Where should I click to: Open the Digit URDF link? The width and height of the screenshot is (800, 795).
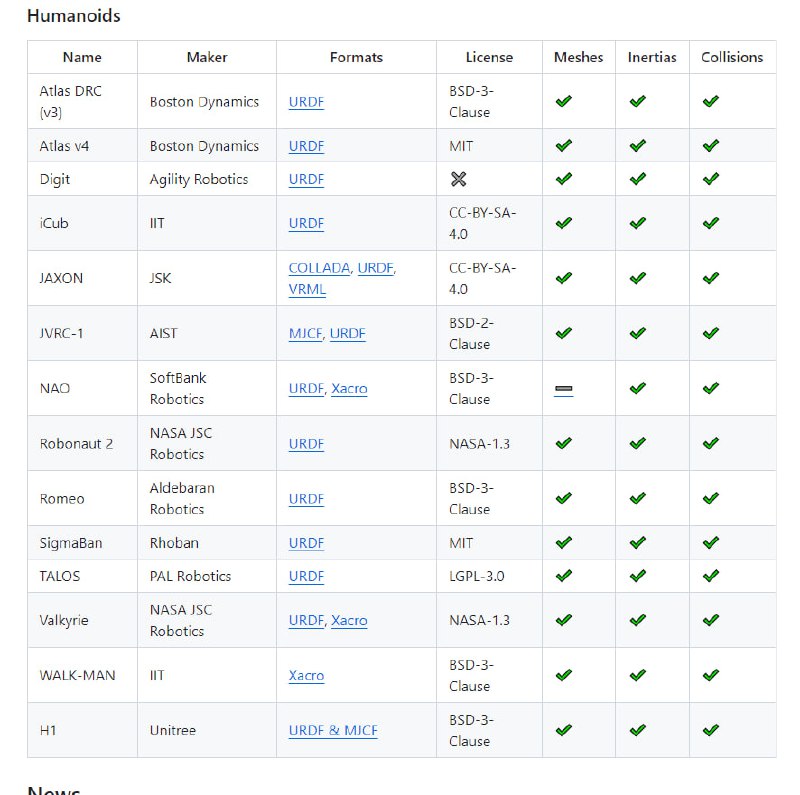(306, 179)
